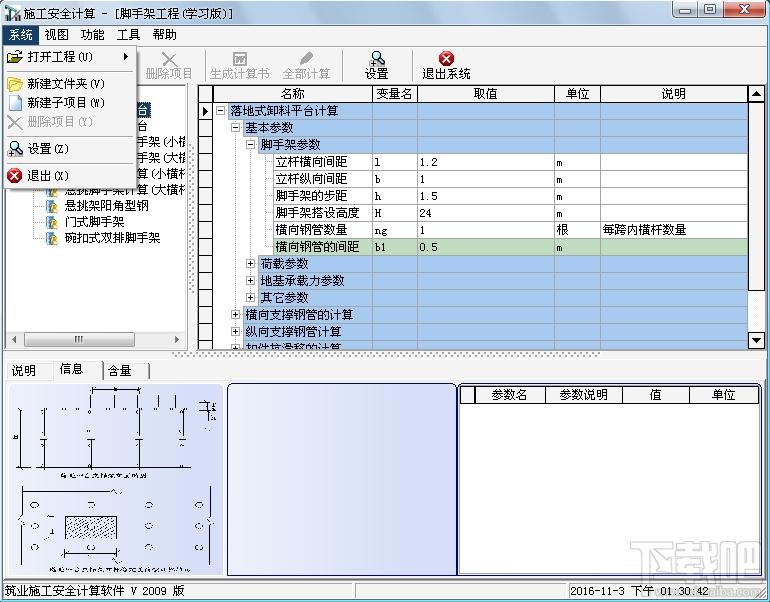Choose 打开工程 from the system menu

pyautogui.click(x=70, y=57)
